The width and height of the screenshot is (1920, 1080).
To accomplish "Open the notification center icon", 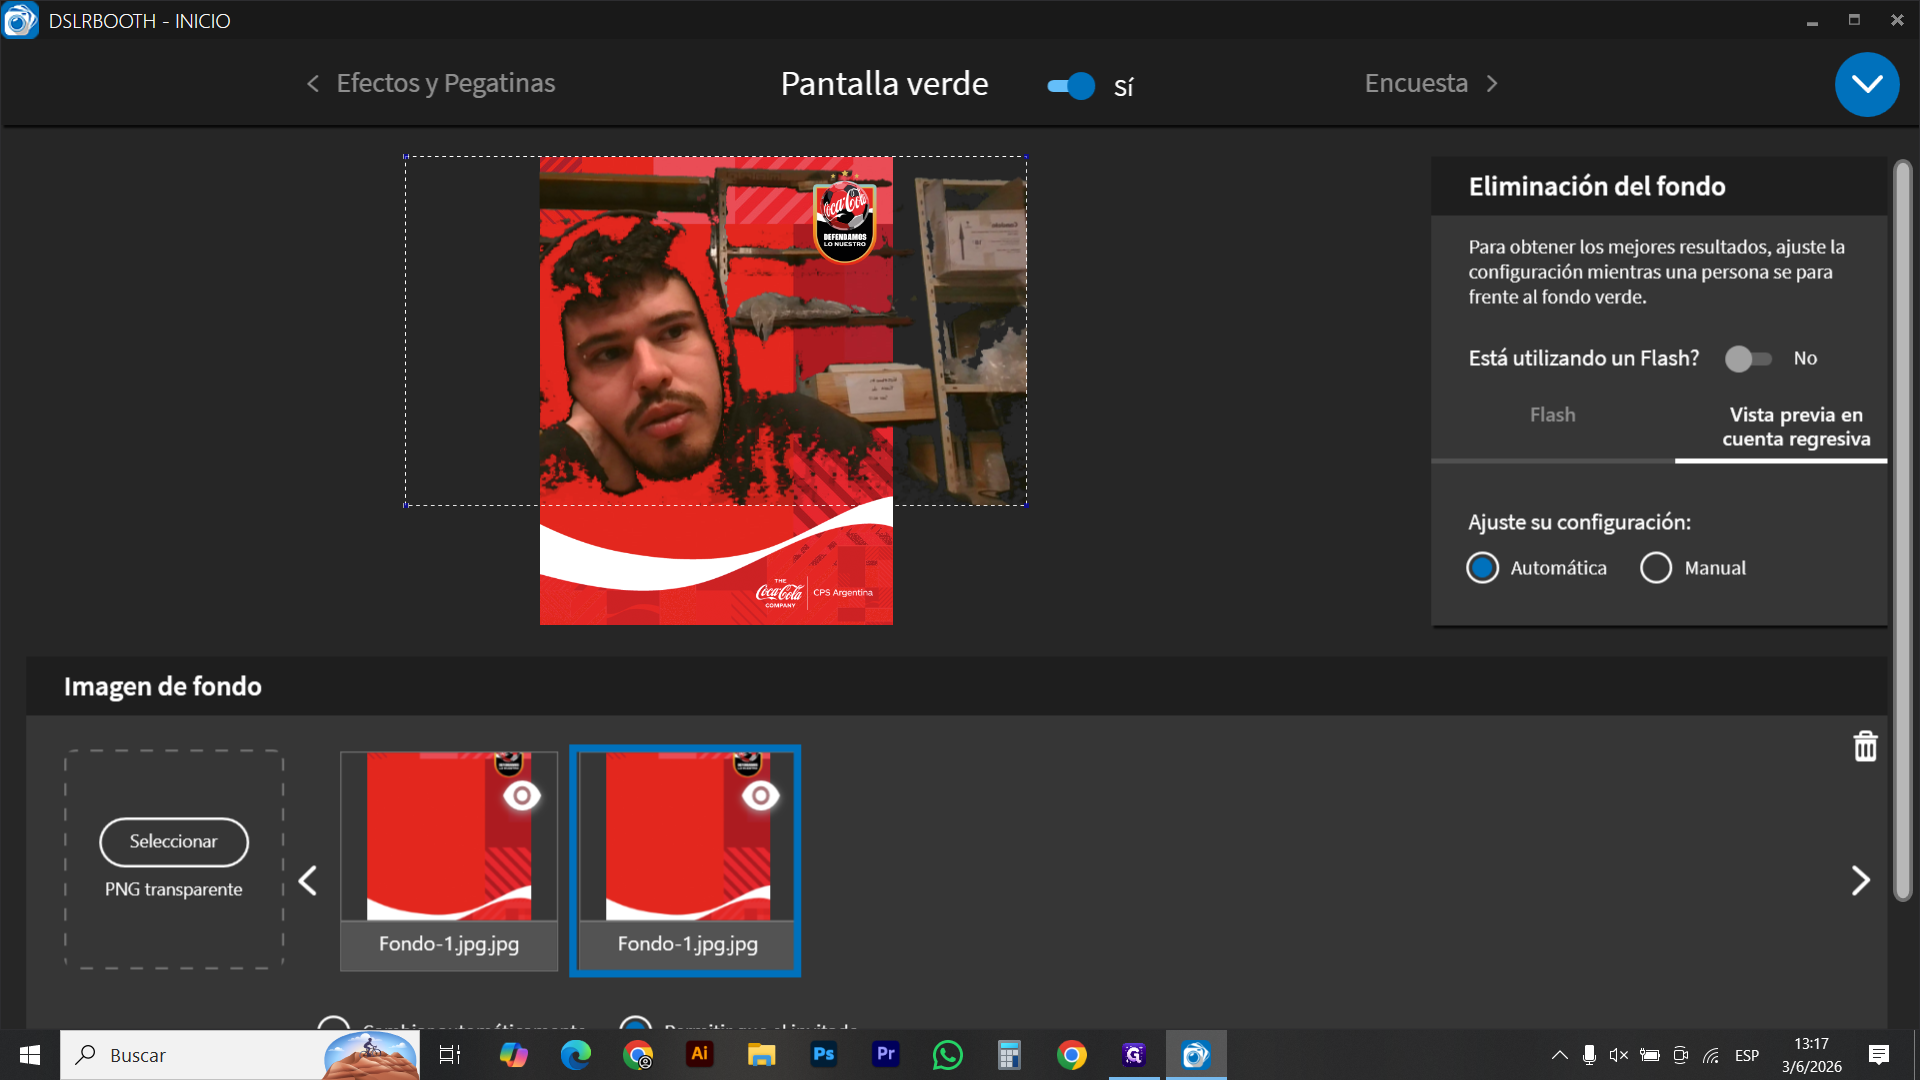I will pyautogui.click(x=1879, y=1055).
